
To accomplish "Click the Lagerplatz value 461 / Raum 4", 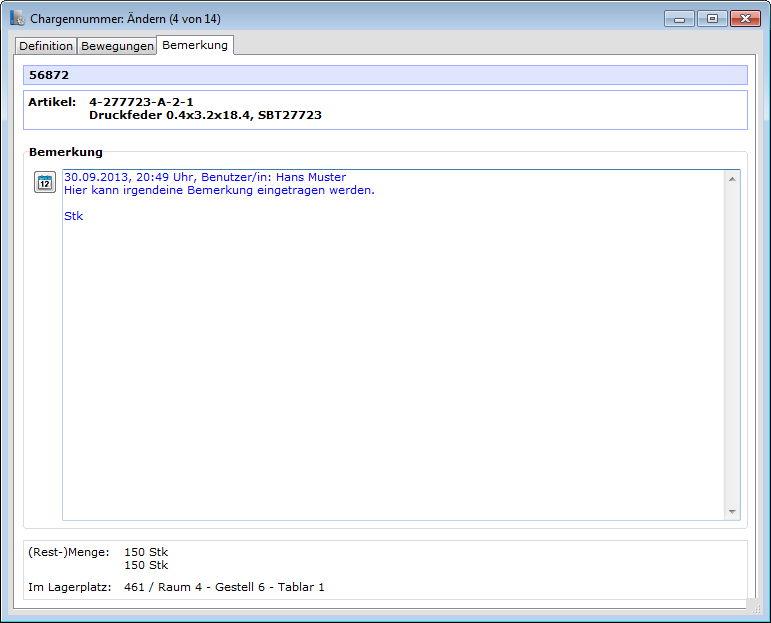I will (x=224, y=587).
